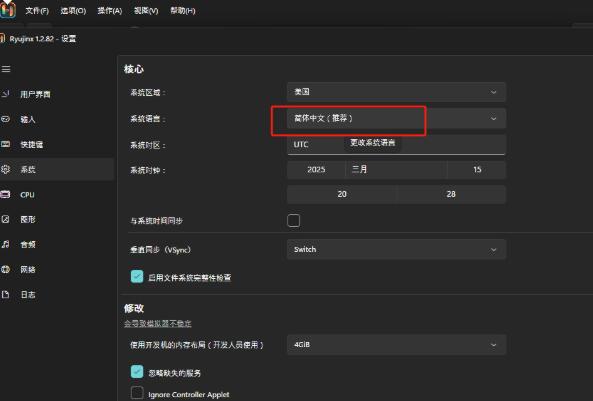Image resolution: width=593 pixels, height=401 pixels.
Task: Click the hour field 20
Action: pyautogui.click(x=342, y=194)
